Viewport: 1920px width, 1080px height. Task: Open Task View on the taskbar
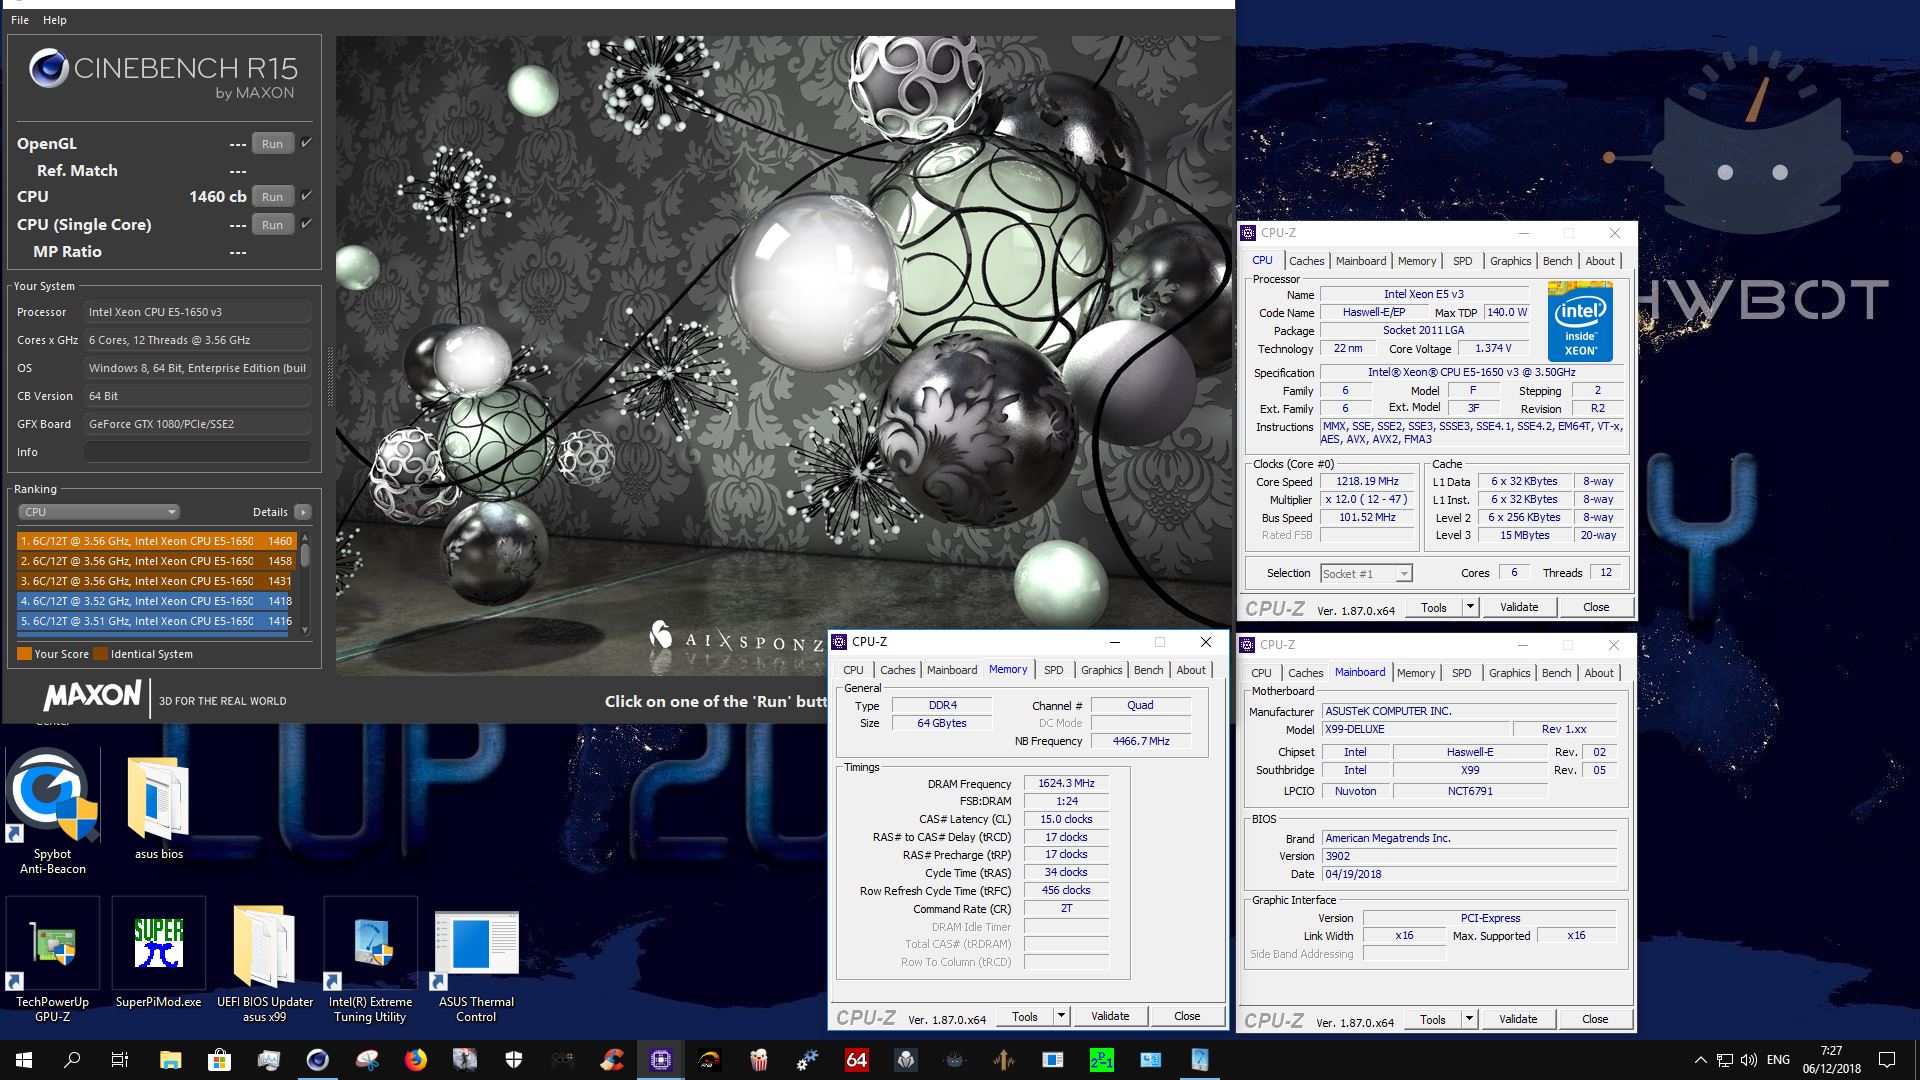(x=120, y=1060)
